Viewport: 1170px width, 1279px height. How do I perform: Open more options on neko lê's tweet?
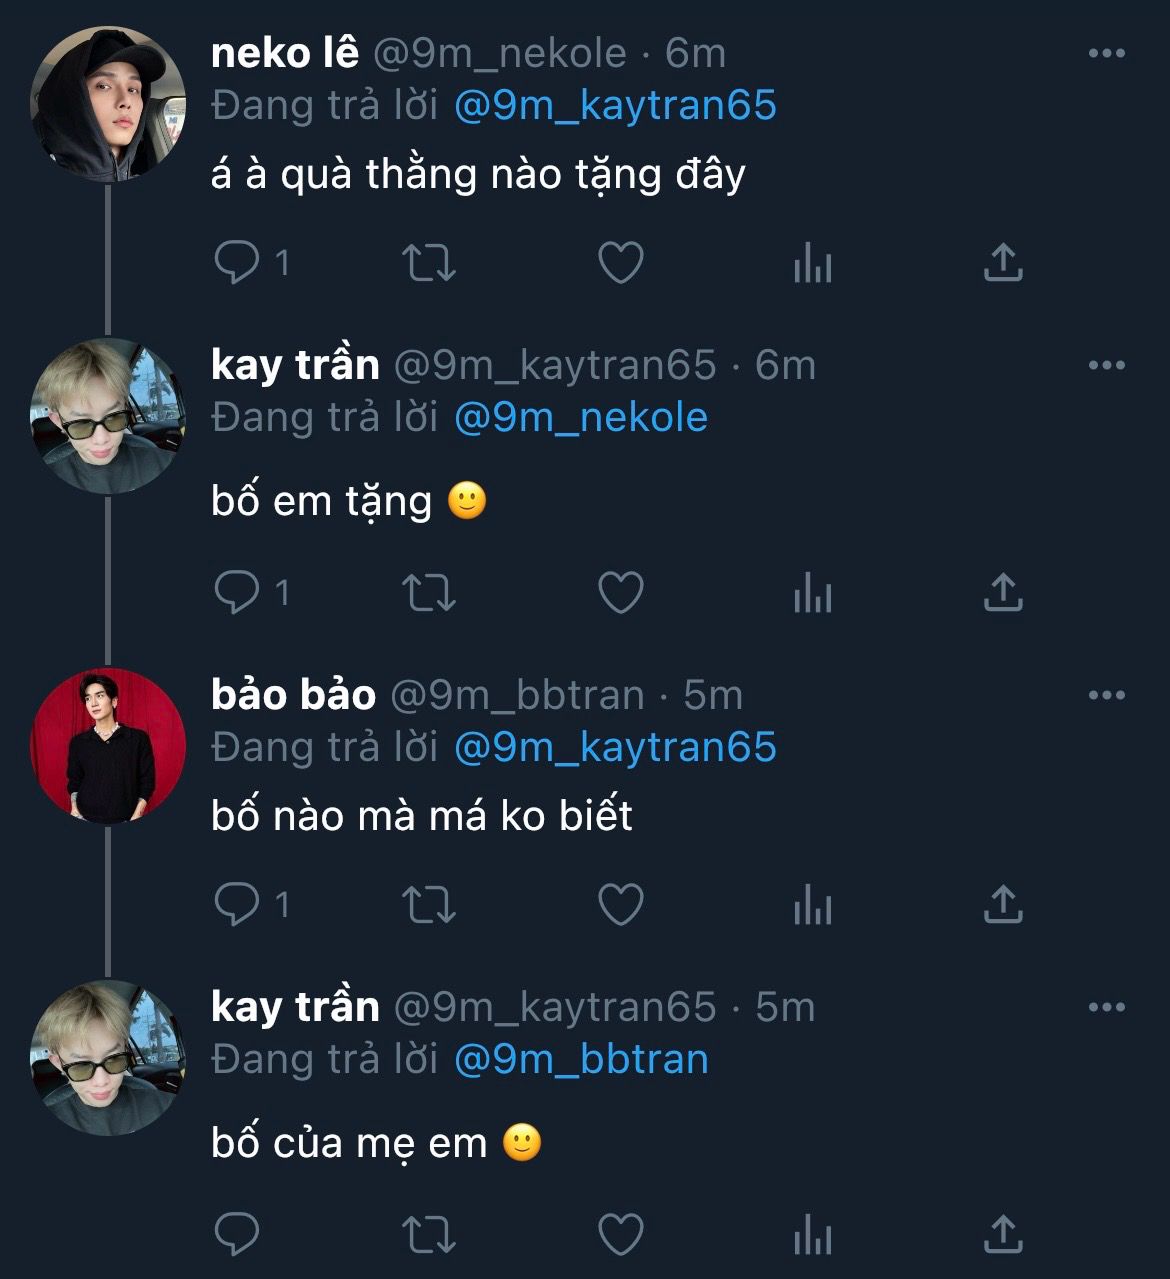point(1106,54)
